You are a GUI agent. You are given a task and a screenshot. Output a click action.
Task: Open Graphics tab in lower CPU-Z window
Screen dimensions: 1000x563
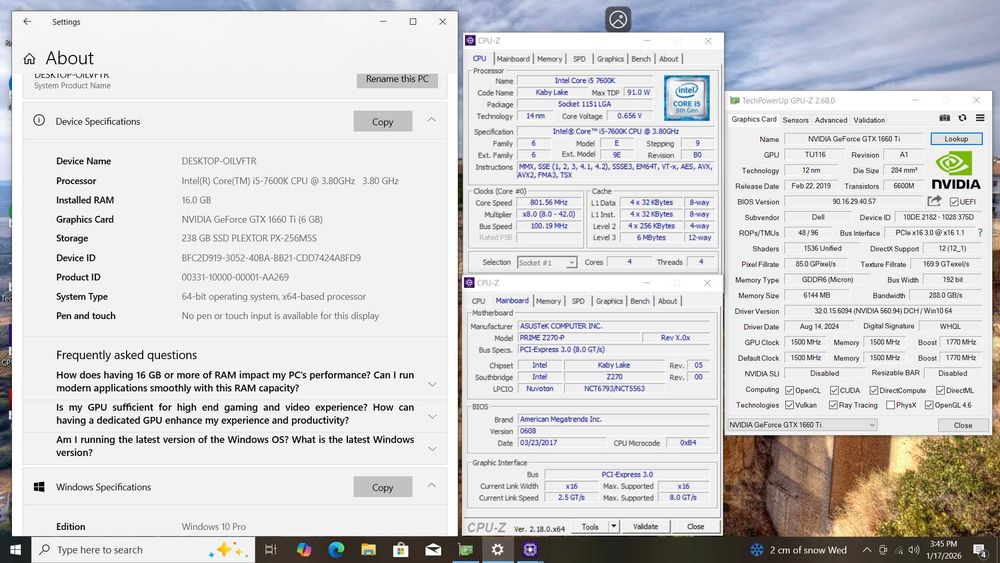click(609, 301)
